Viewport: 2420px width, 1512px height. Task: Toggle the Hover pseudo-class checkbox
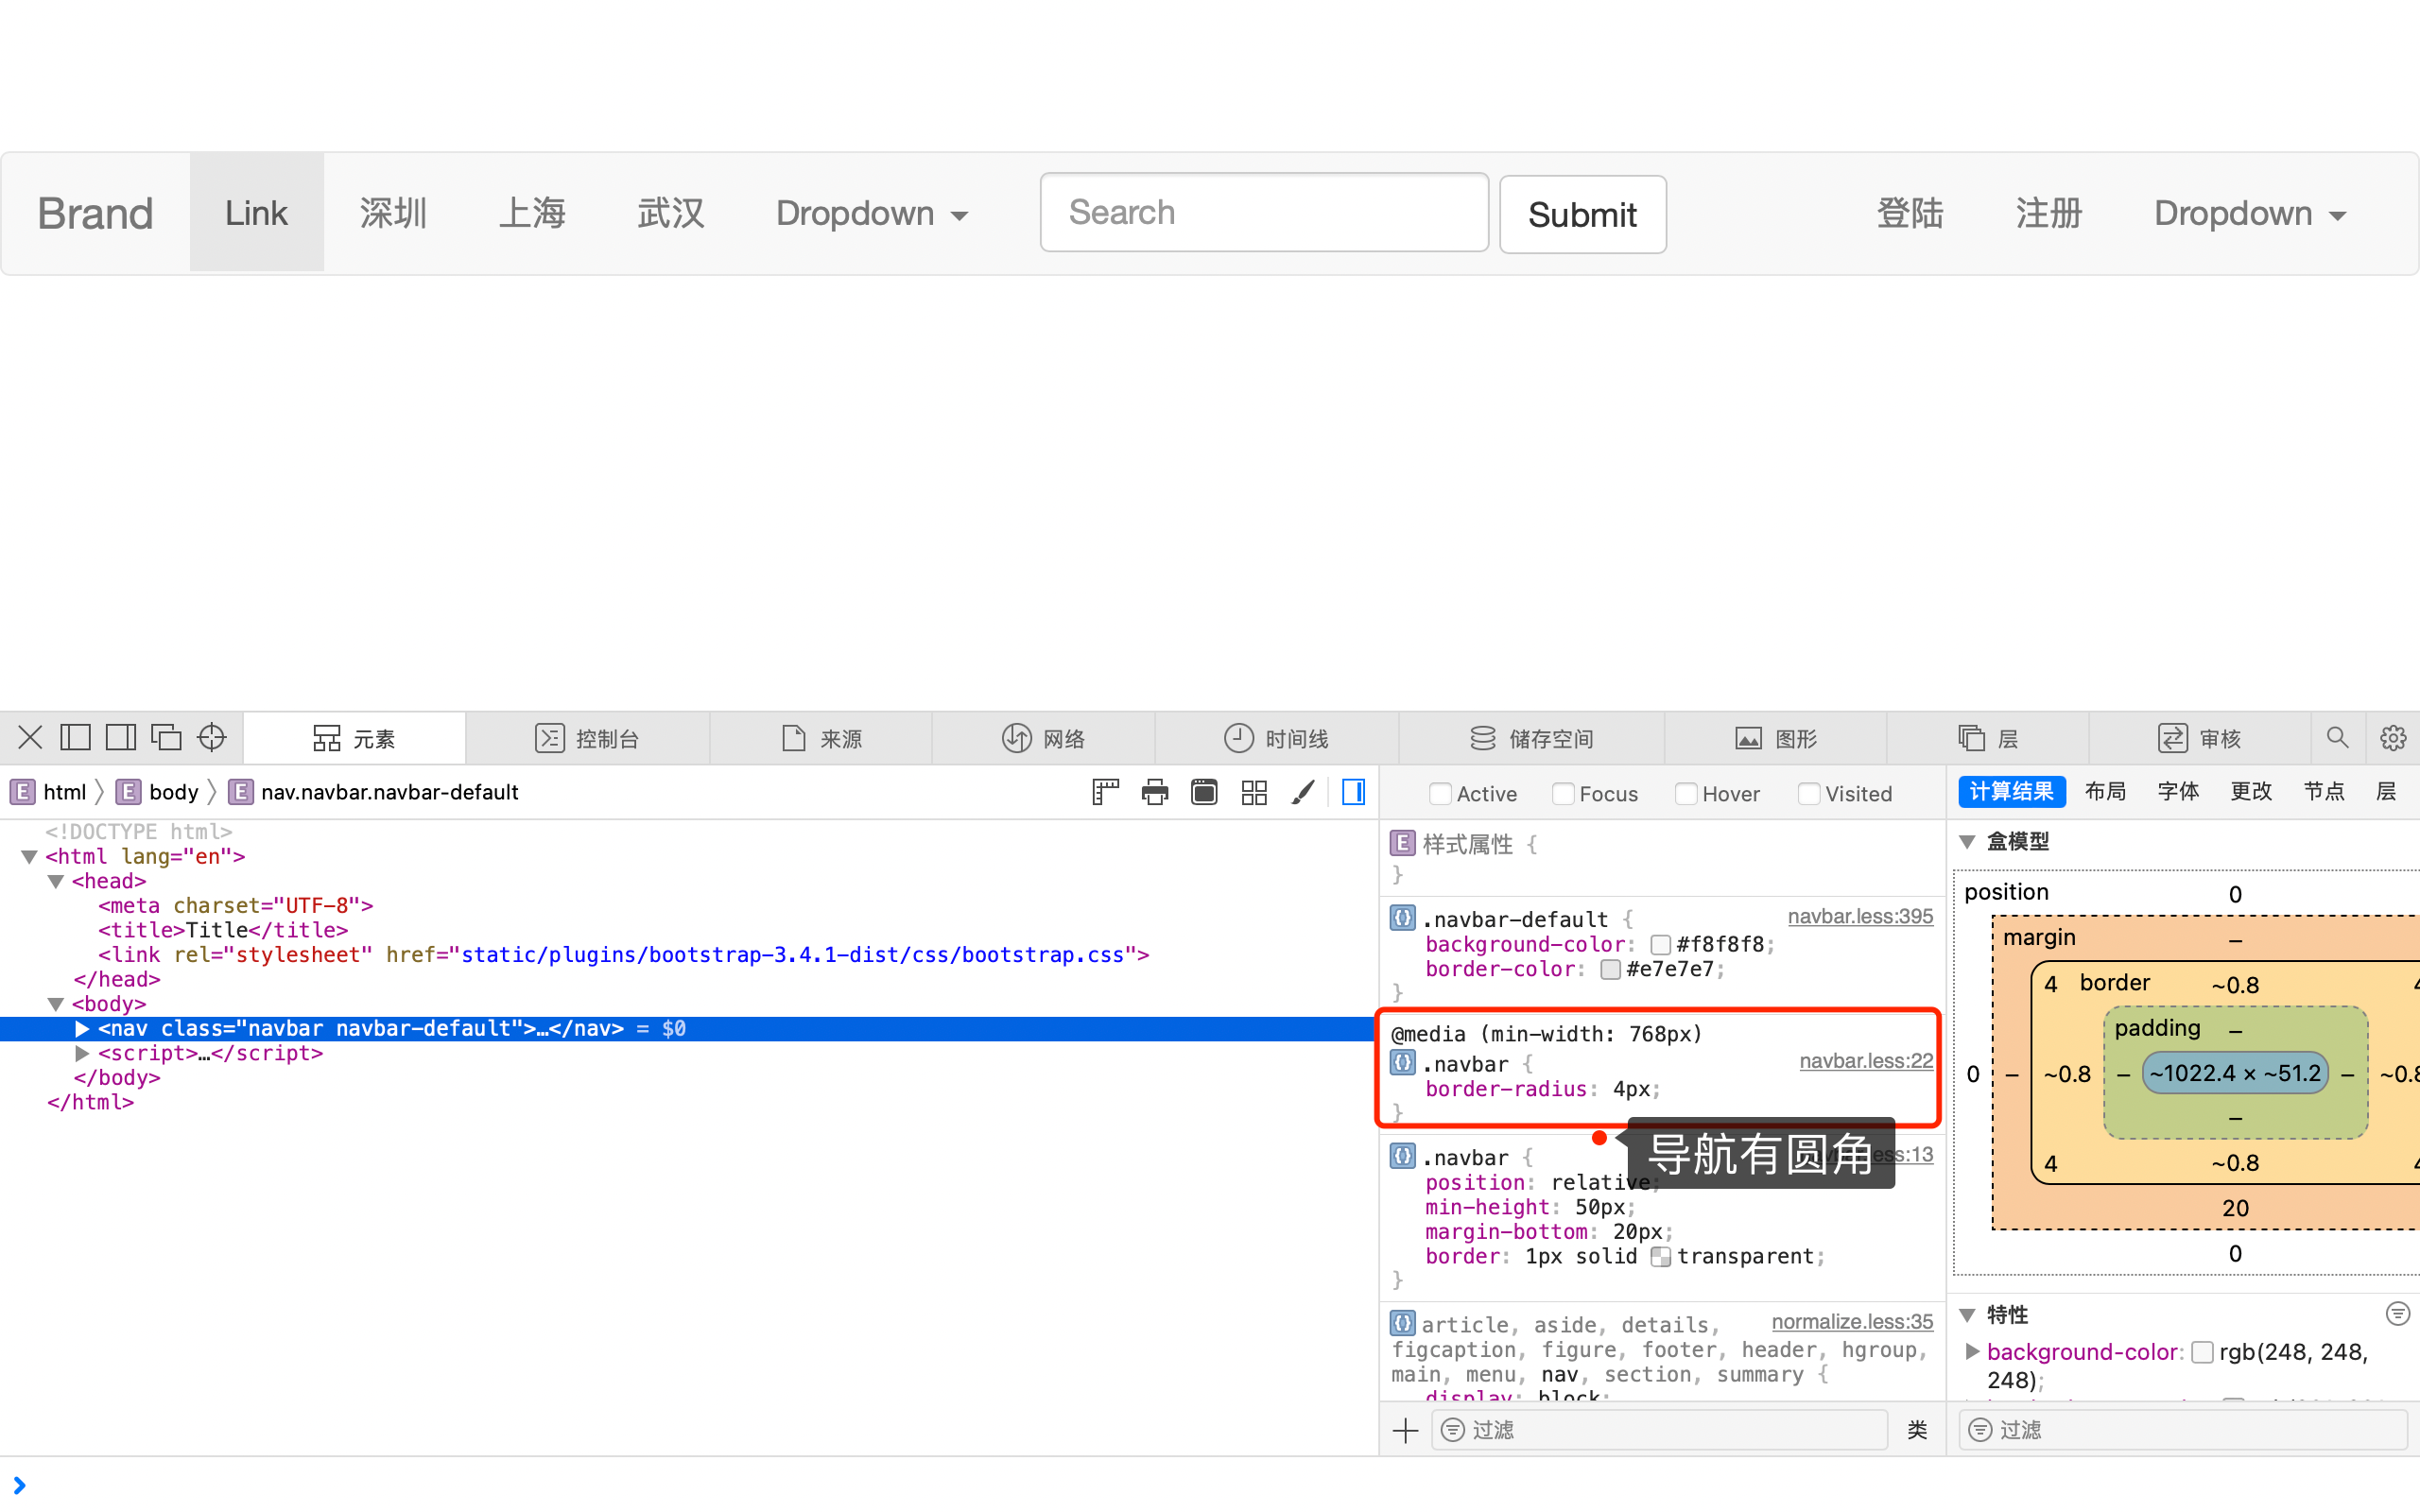click(x=1686, y=793)
